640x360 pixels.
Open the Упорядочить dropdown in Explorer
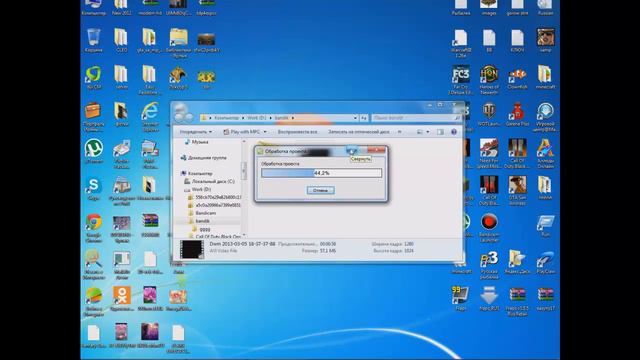(x=196, y=132)
